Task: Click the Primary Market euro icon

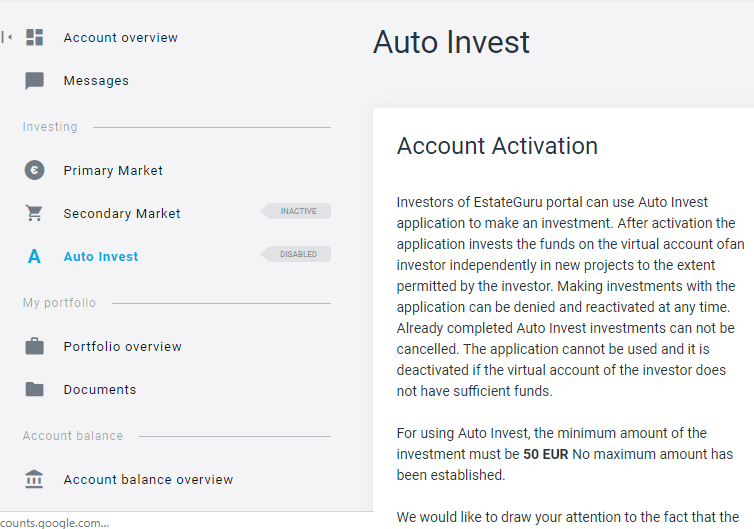Action: click(x=35, y=170)
